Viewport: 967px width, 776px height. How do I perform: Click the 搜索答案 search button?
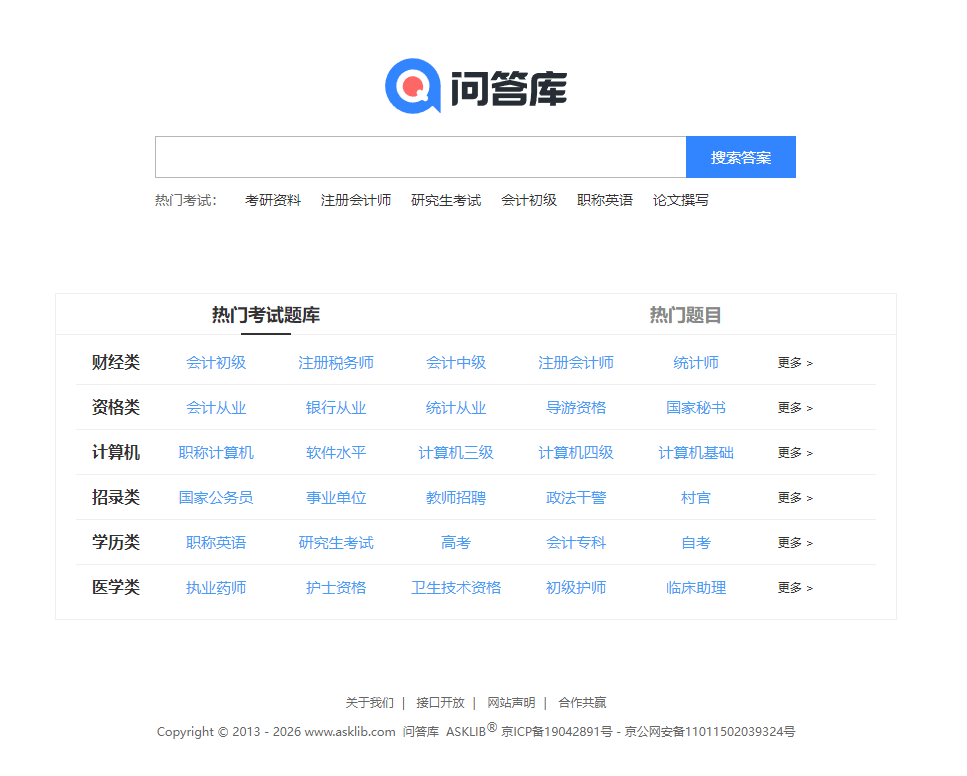tap(741, 157)
